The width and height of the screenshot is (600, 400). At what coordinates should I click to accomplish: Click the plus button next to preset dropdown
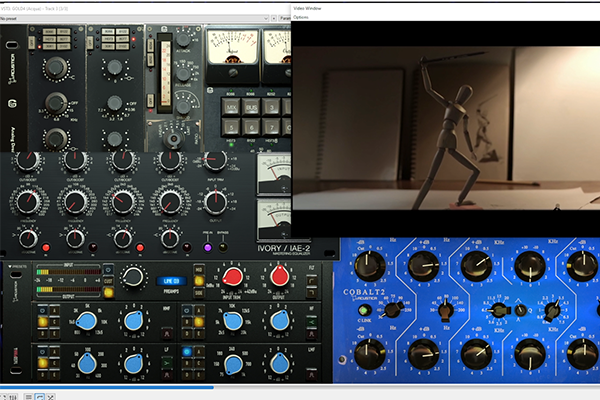pos(274,18)
